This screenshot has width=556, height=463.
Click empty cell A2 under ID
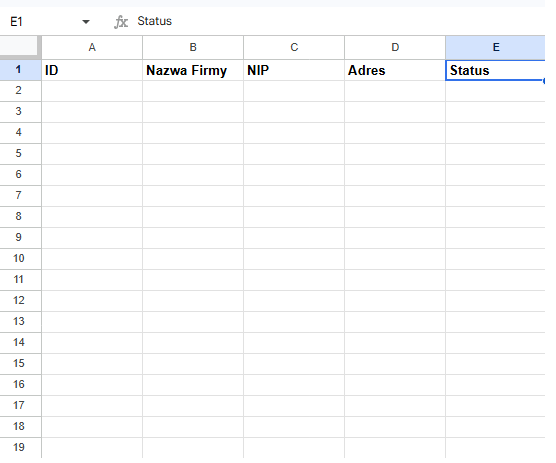pos(92,91)
